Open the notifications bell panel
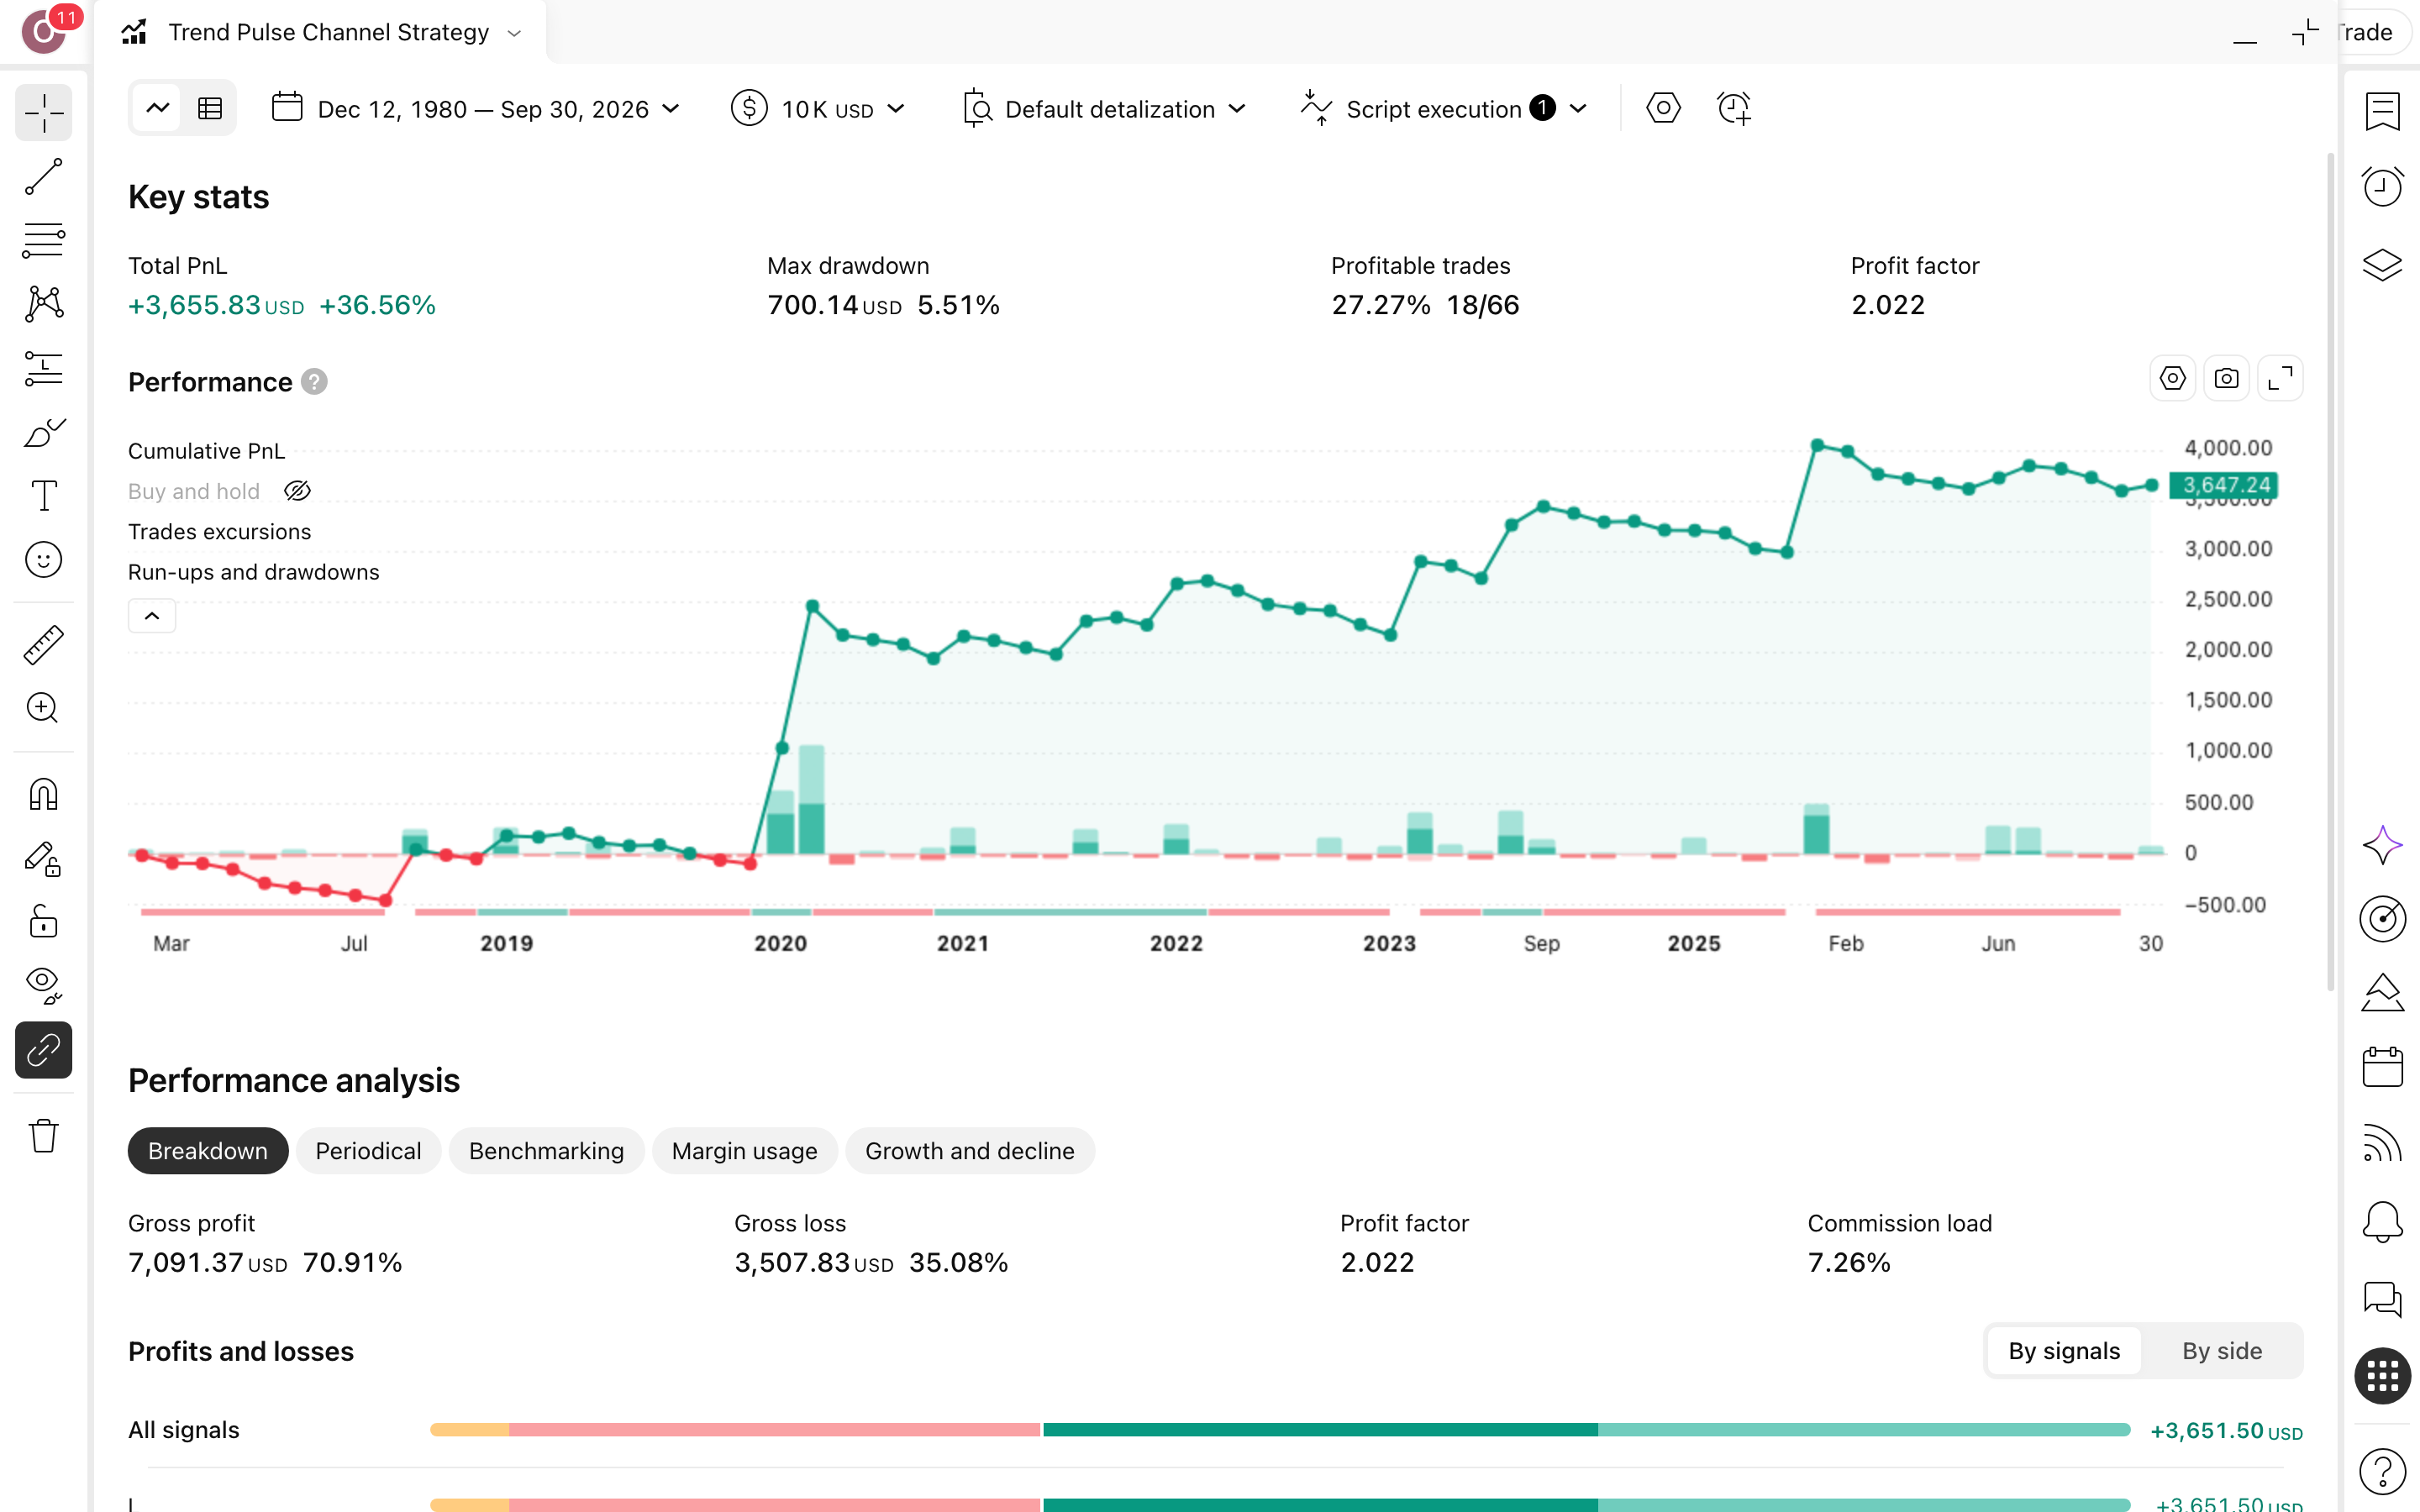This screenshot has height=1512, width=2420. [x=2382, y=1222]
